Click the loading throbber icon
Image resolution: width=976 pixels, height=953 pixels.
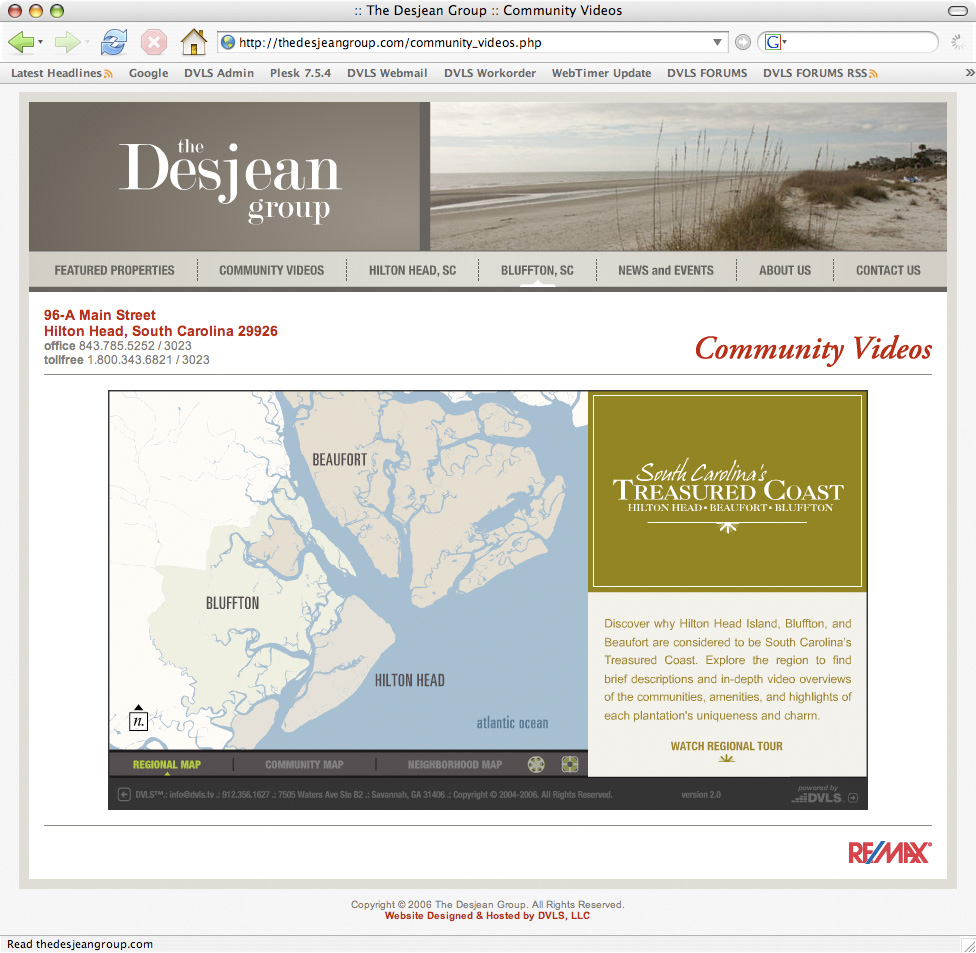[x=957, y=42]
